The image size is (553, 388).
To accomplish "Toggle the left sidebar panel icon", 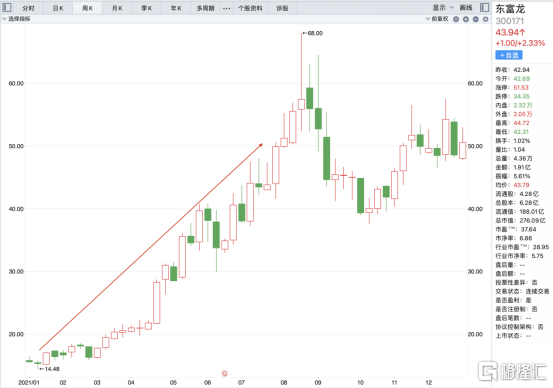I will click(x=7, y=7).
